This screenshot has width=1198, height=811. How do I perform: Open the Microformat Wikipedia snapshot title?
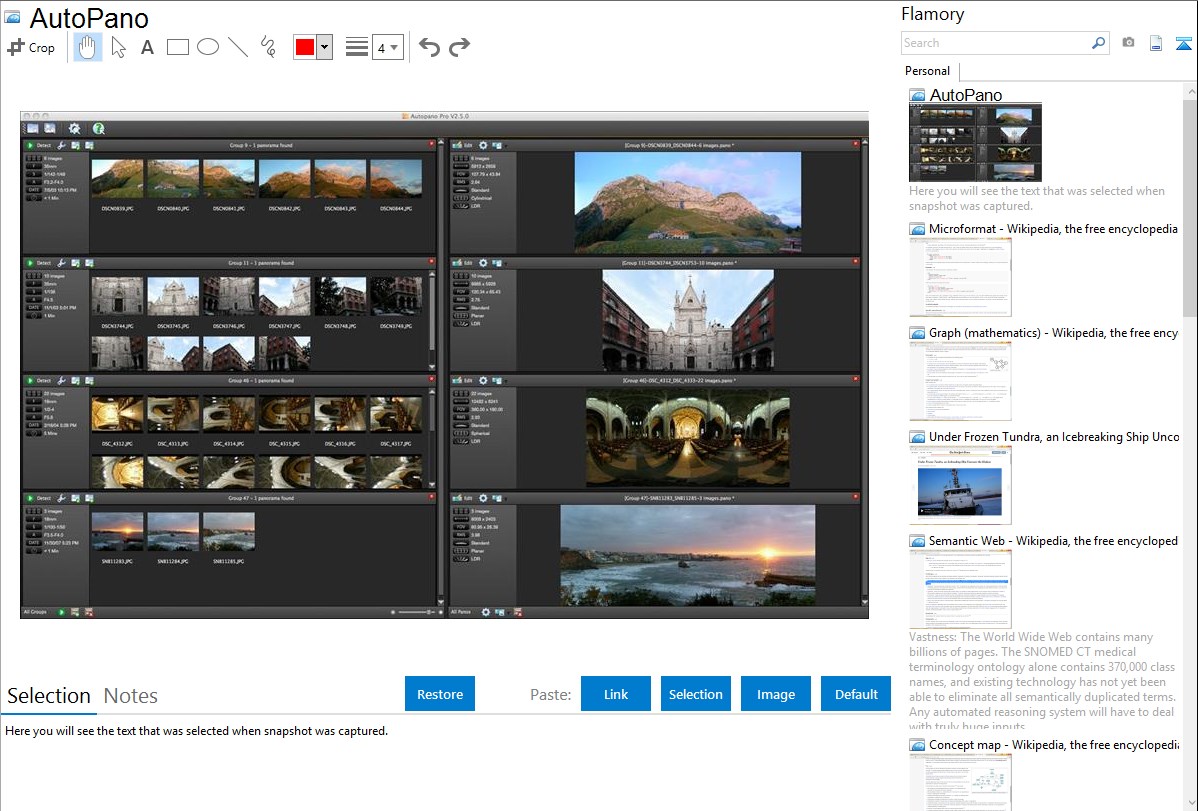pyautogui.click(x=1053, y=229)
